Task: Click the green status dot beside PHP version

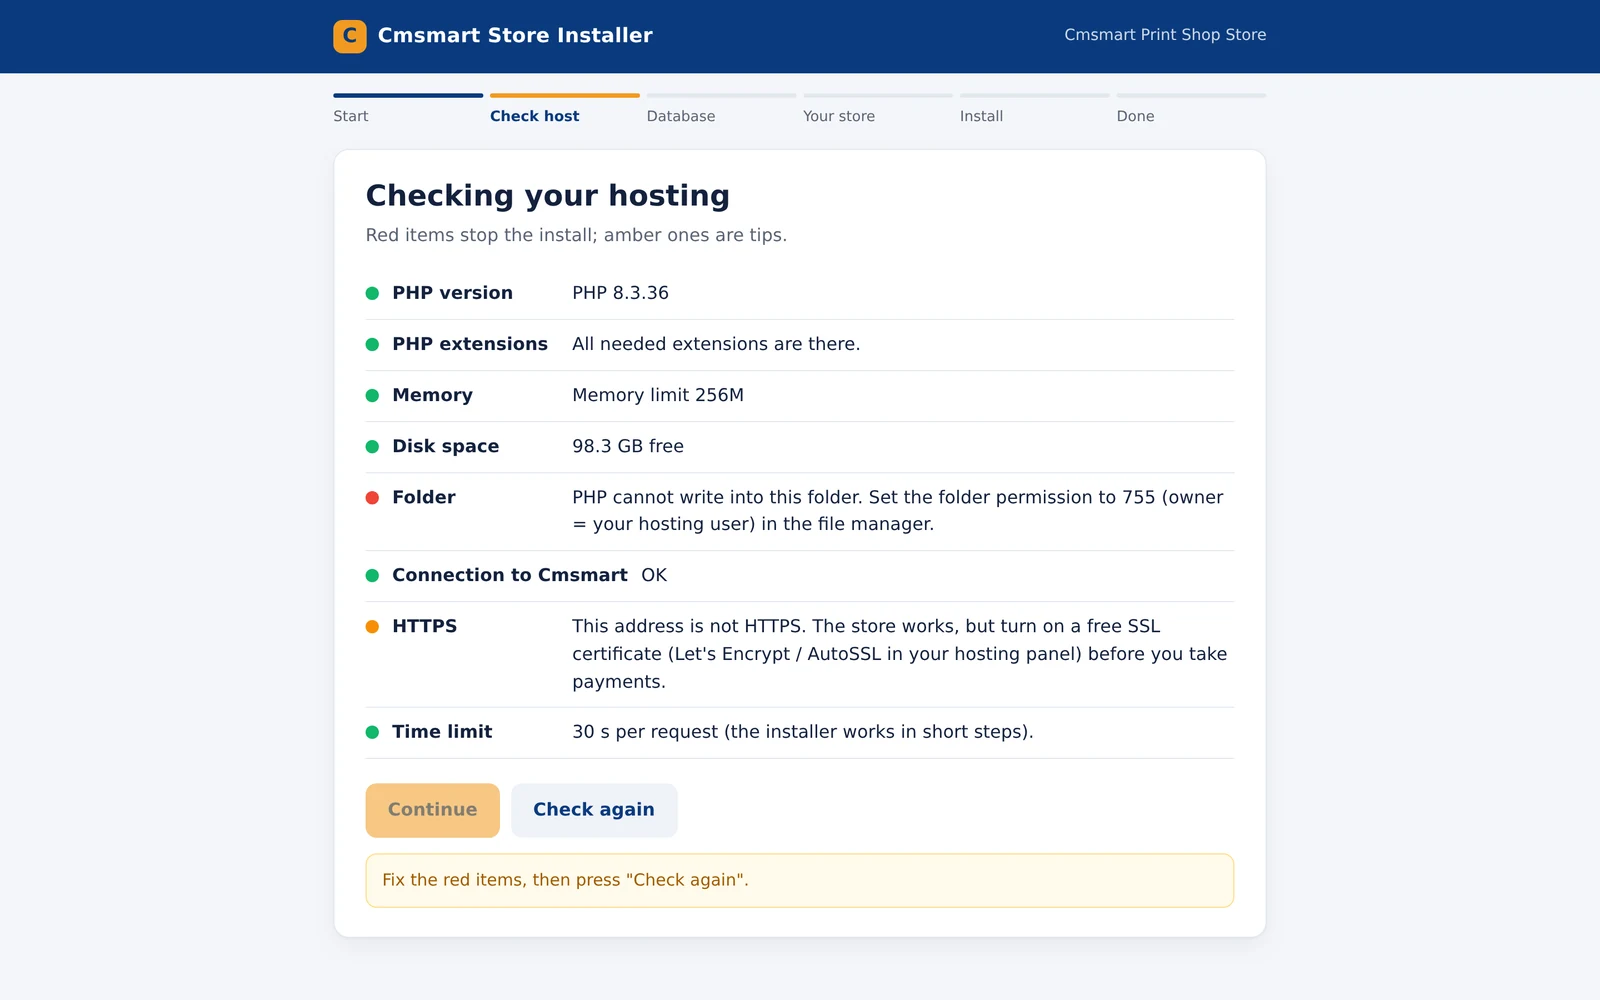Action: coord(372,293)
